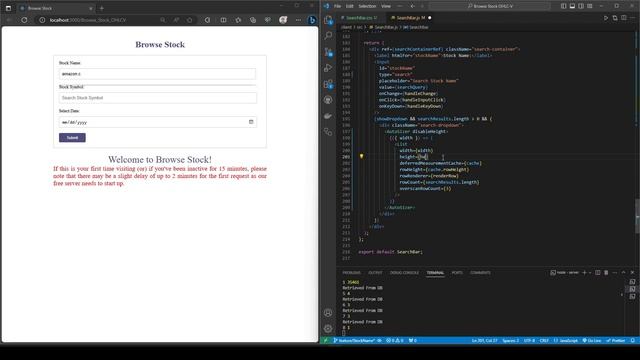Go back with the VS Code navigation arrow

click(413, 6)
